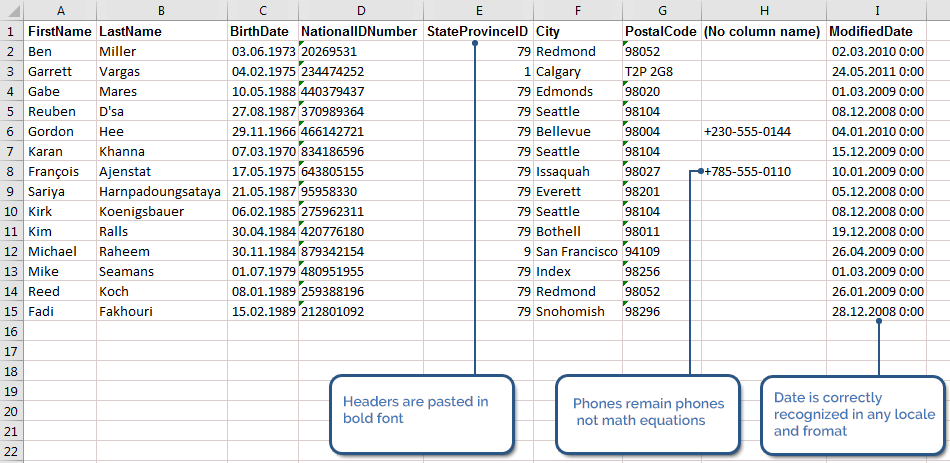Select the cell with birthdate 10.05.1988

tap(264, 92)
